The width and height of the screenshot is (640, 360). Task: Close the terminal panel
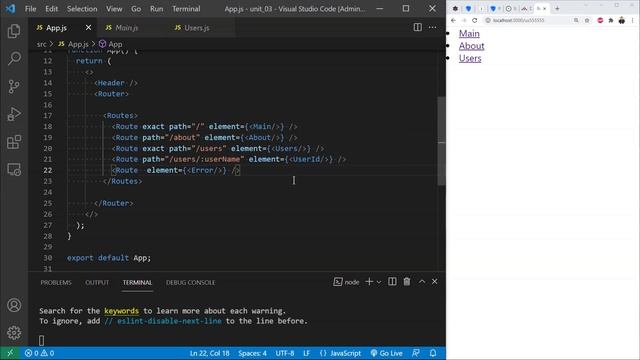click(435, 282)
